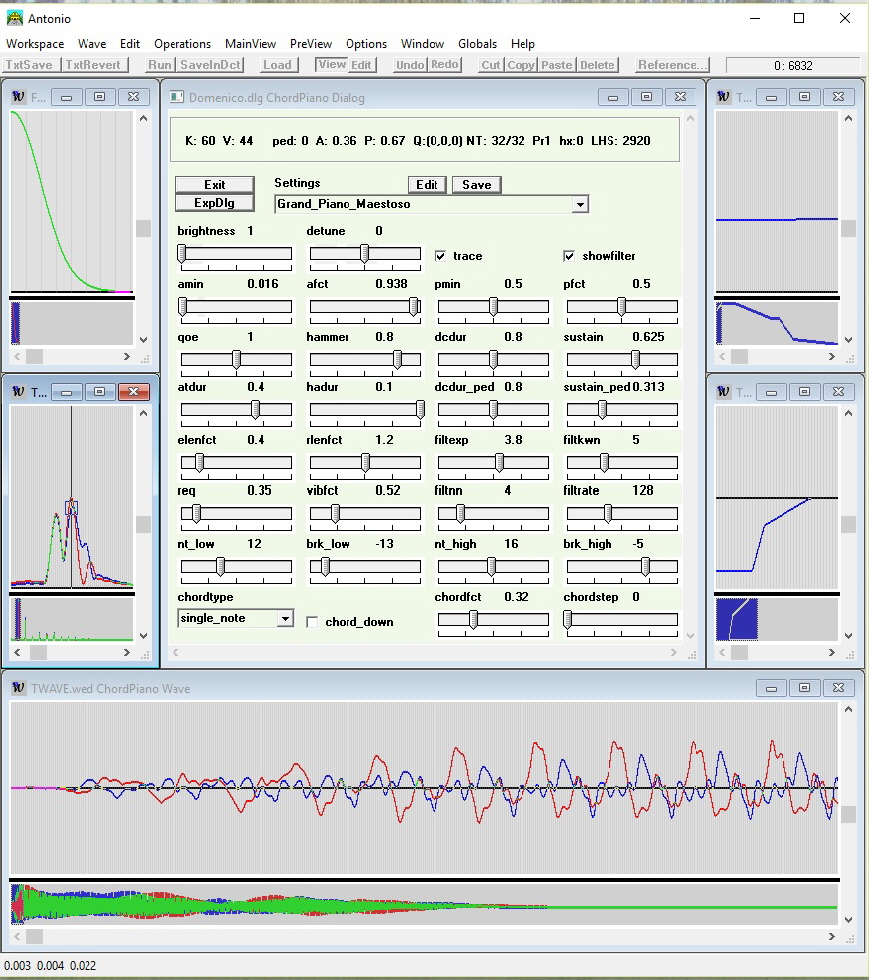Expand the chordtype single_note dropdown
The width and height of the screenshot is (869, 980).
coord(284,619)
